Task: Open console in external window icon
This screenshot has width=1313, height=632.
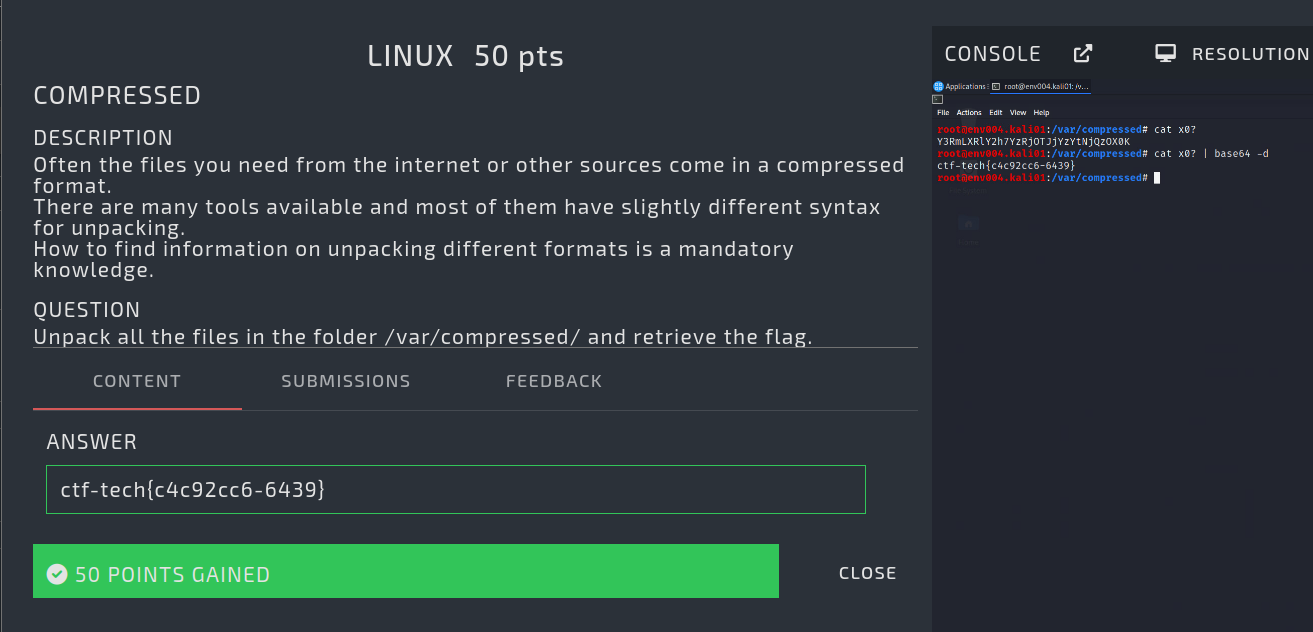Action: [1082, 54]
